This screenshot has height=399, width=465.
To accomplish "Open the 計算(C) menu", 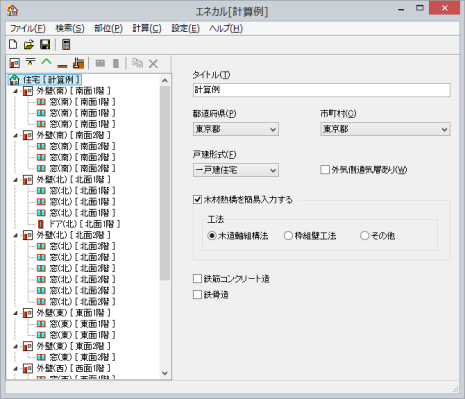I will click(147, 28).
